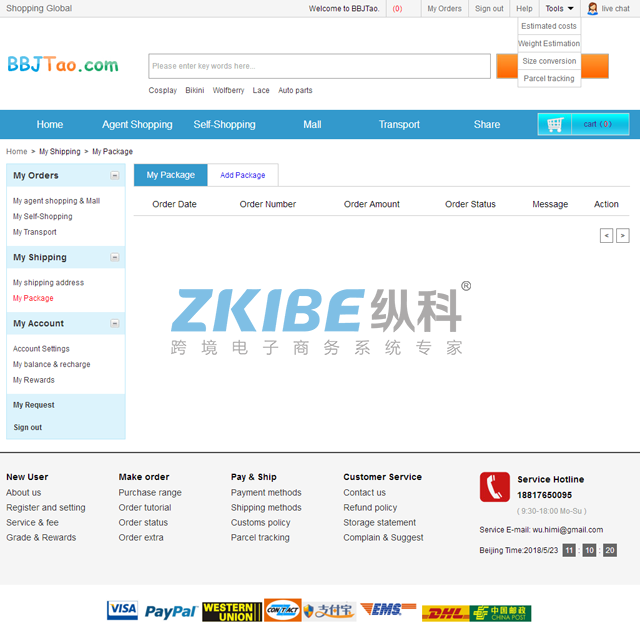Go to next page arrow
This screenshot has width=640, height=636.
(622, 236)
